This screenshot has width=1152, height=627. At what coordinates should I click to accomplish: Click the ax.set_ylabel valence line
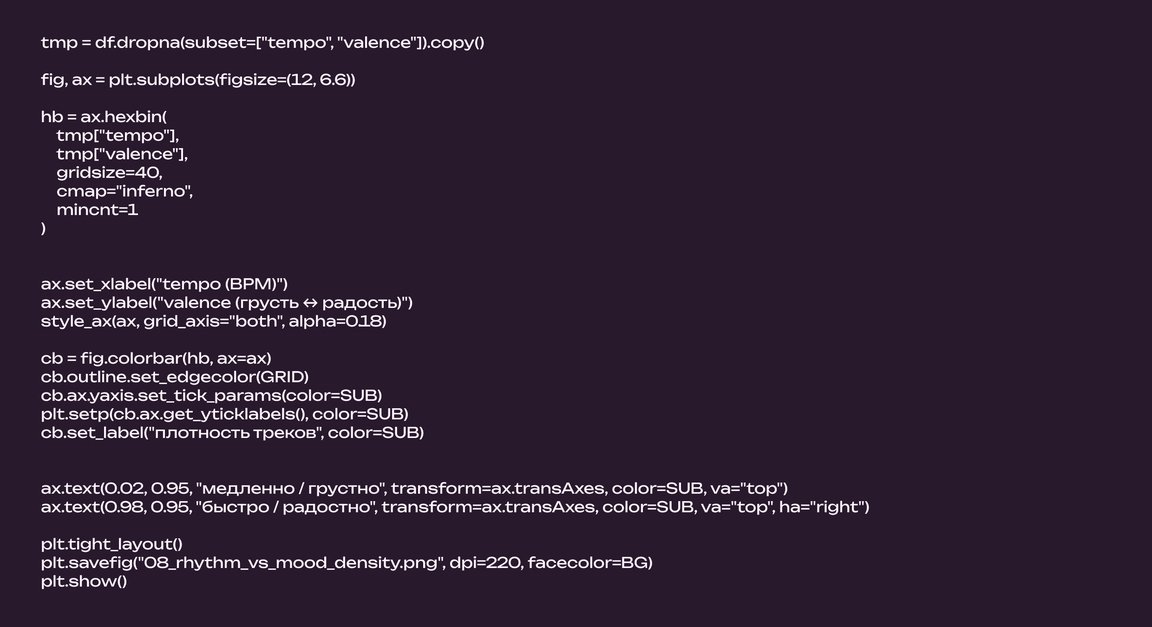coord(226,303)
